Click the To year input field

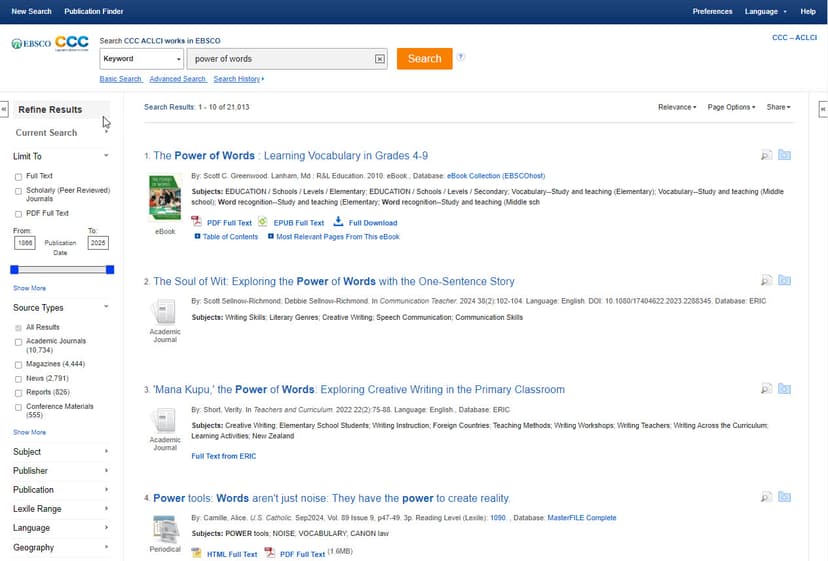coord(98,243)
